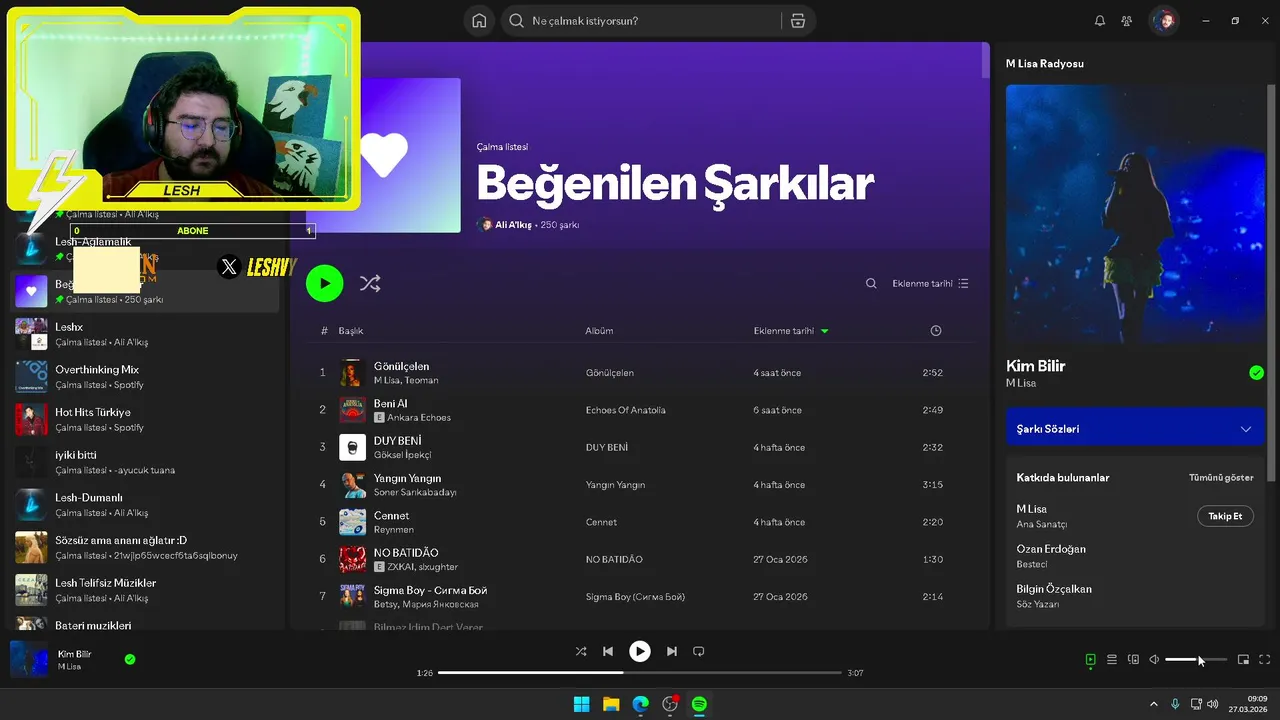
Task: Mute the volume speaker icon
Action: pyautogui.click(x=1154, y=660)
